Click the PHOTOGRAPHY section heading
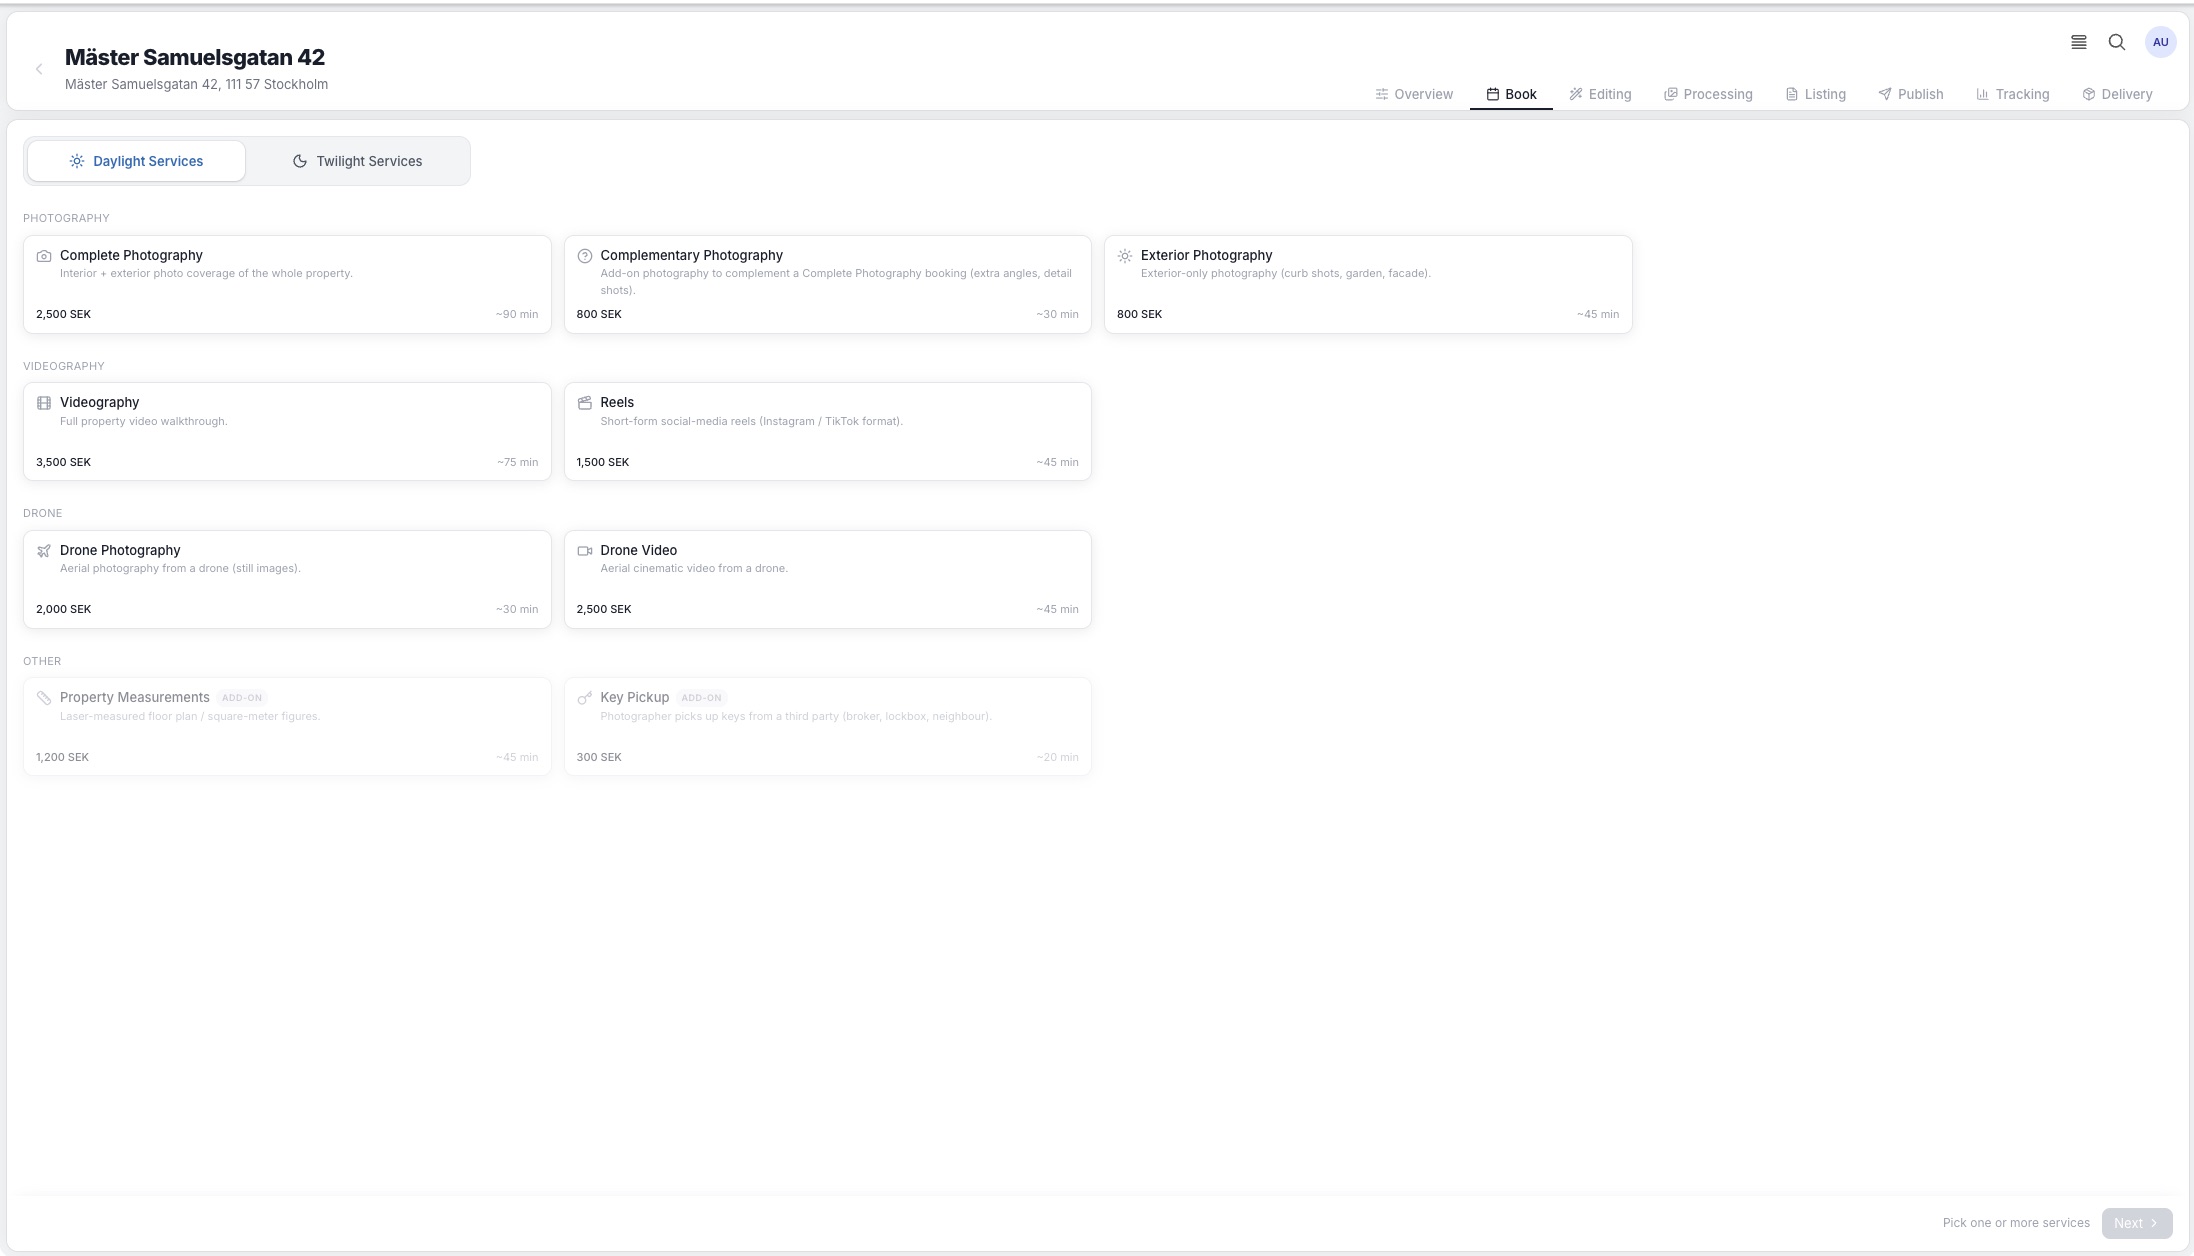 tap(66, 218)
